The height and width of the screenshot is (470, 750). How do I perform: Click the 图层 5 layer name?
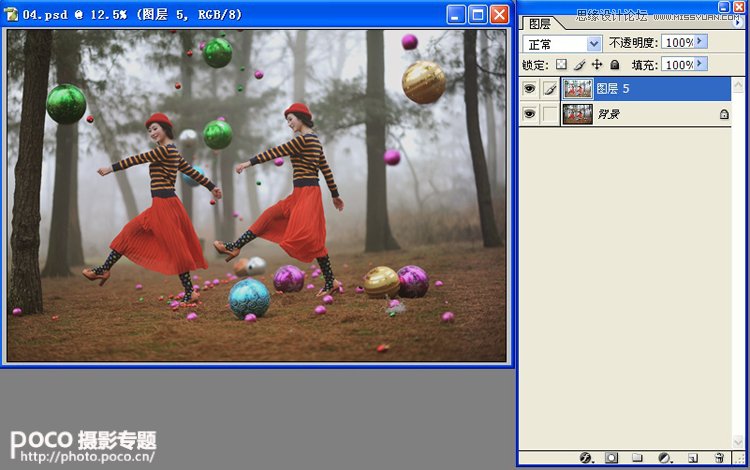(612, 88)
